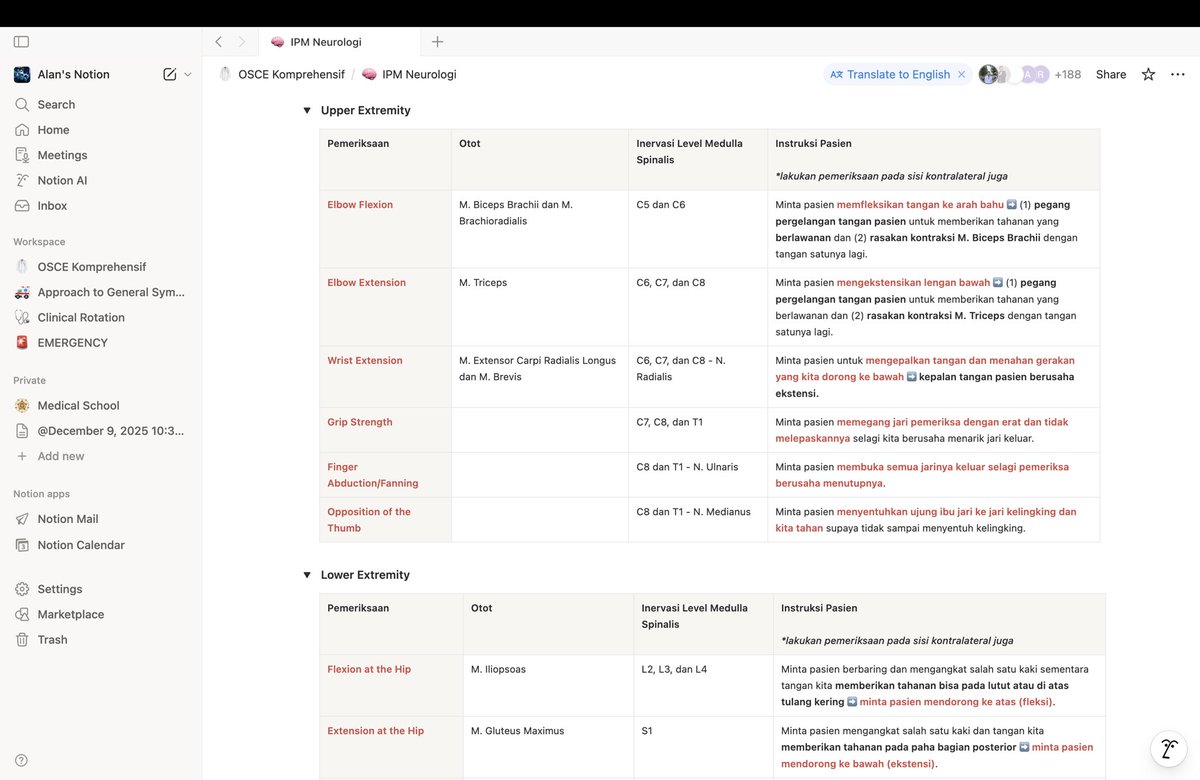
Task: Open the help question mark icon
Action: tap(21, 760)
